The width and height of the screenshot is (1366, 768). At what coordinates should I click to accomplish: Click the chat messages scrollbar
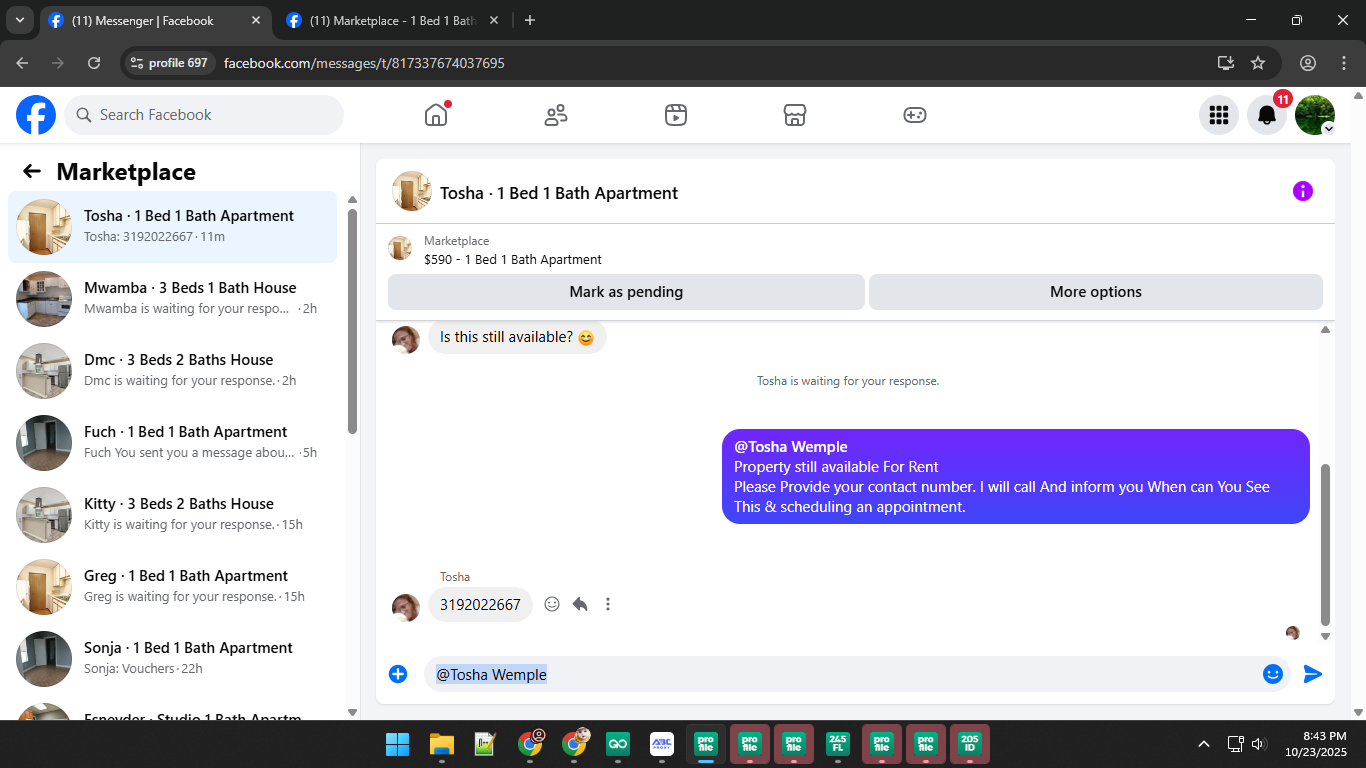(x=1325, y=544)
